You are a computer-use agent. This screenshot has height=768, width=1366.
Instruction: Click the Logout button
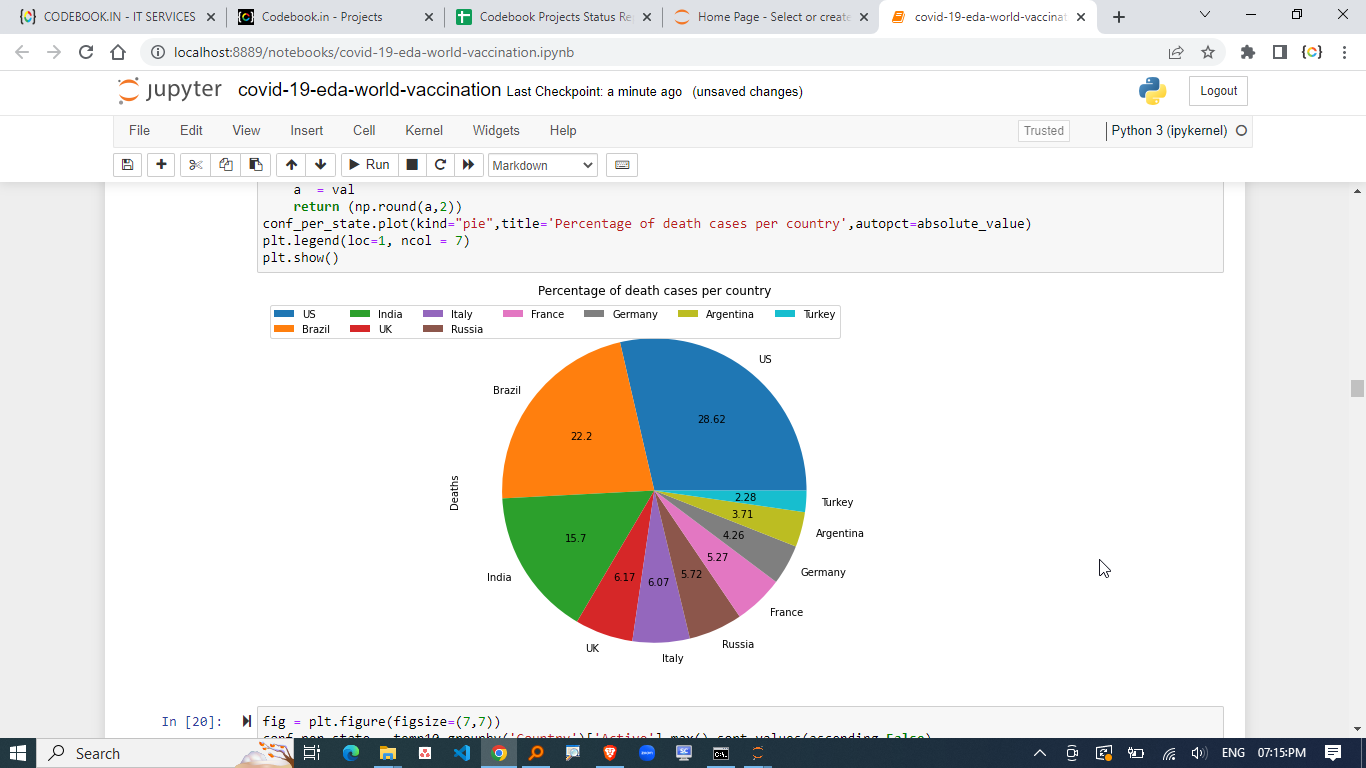[1218, 91]
